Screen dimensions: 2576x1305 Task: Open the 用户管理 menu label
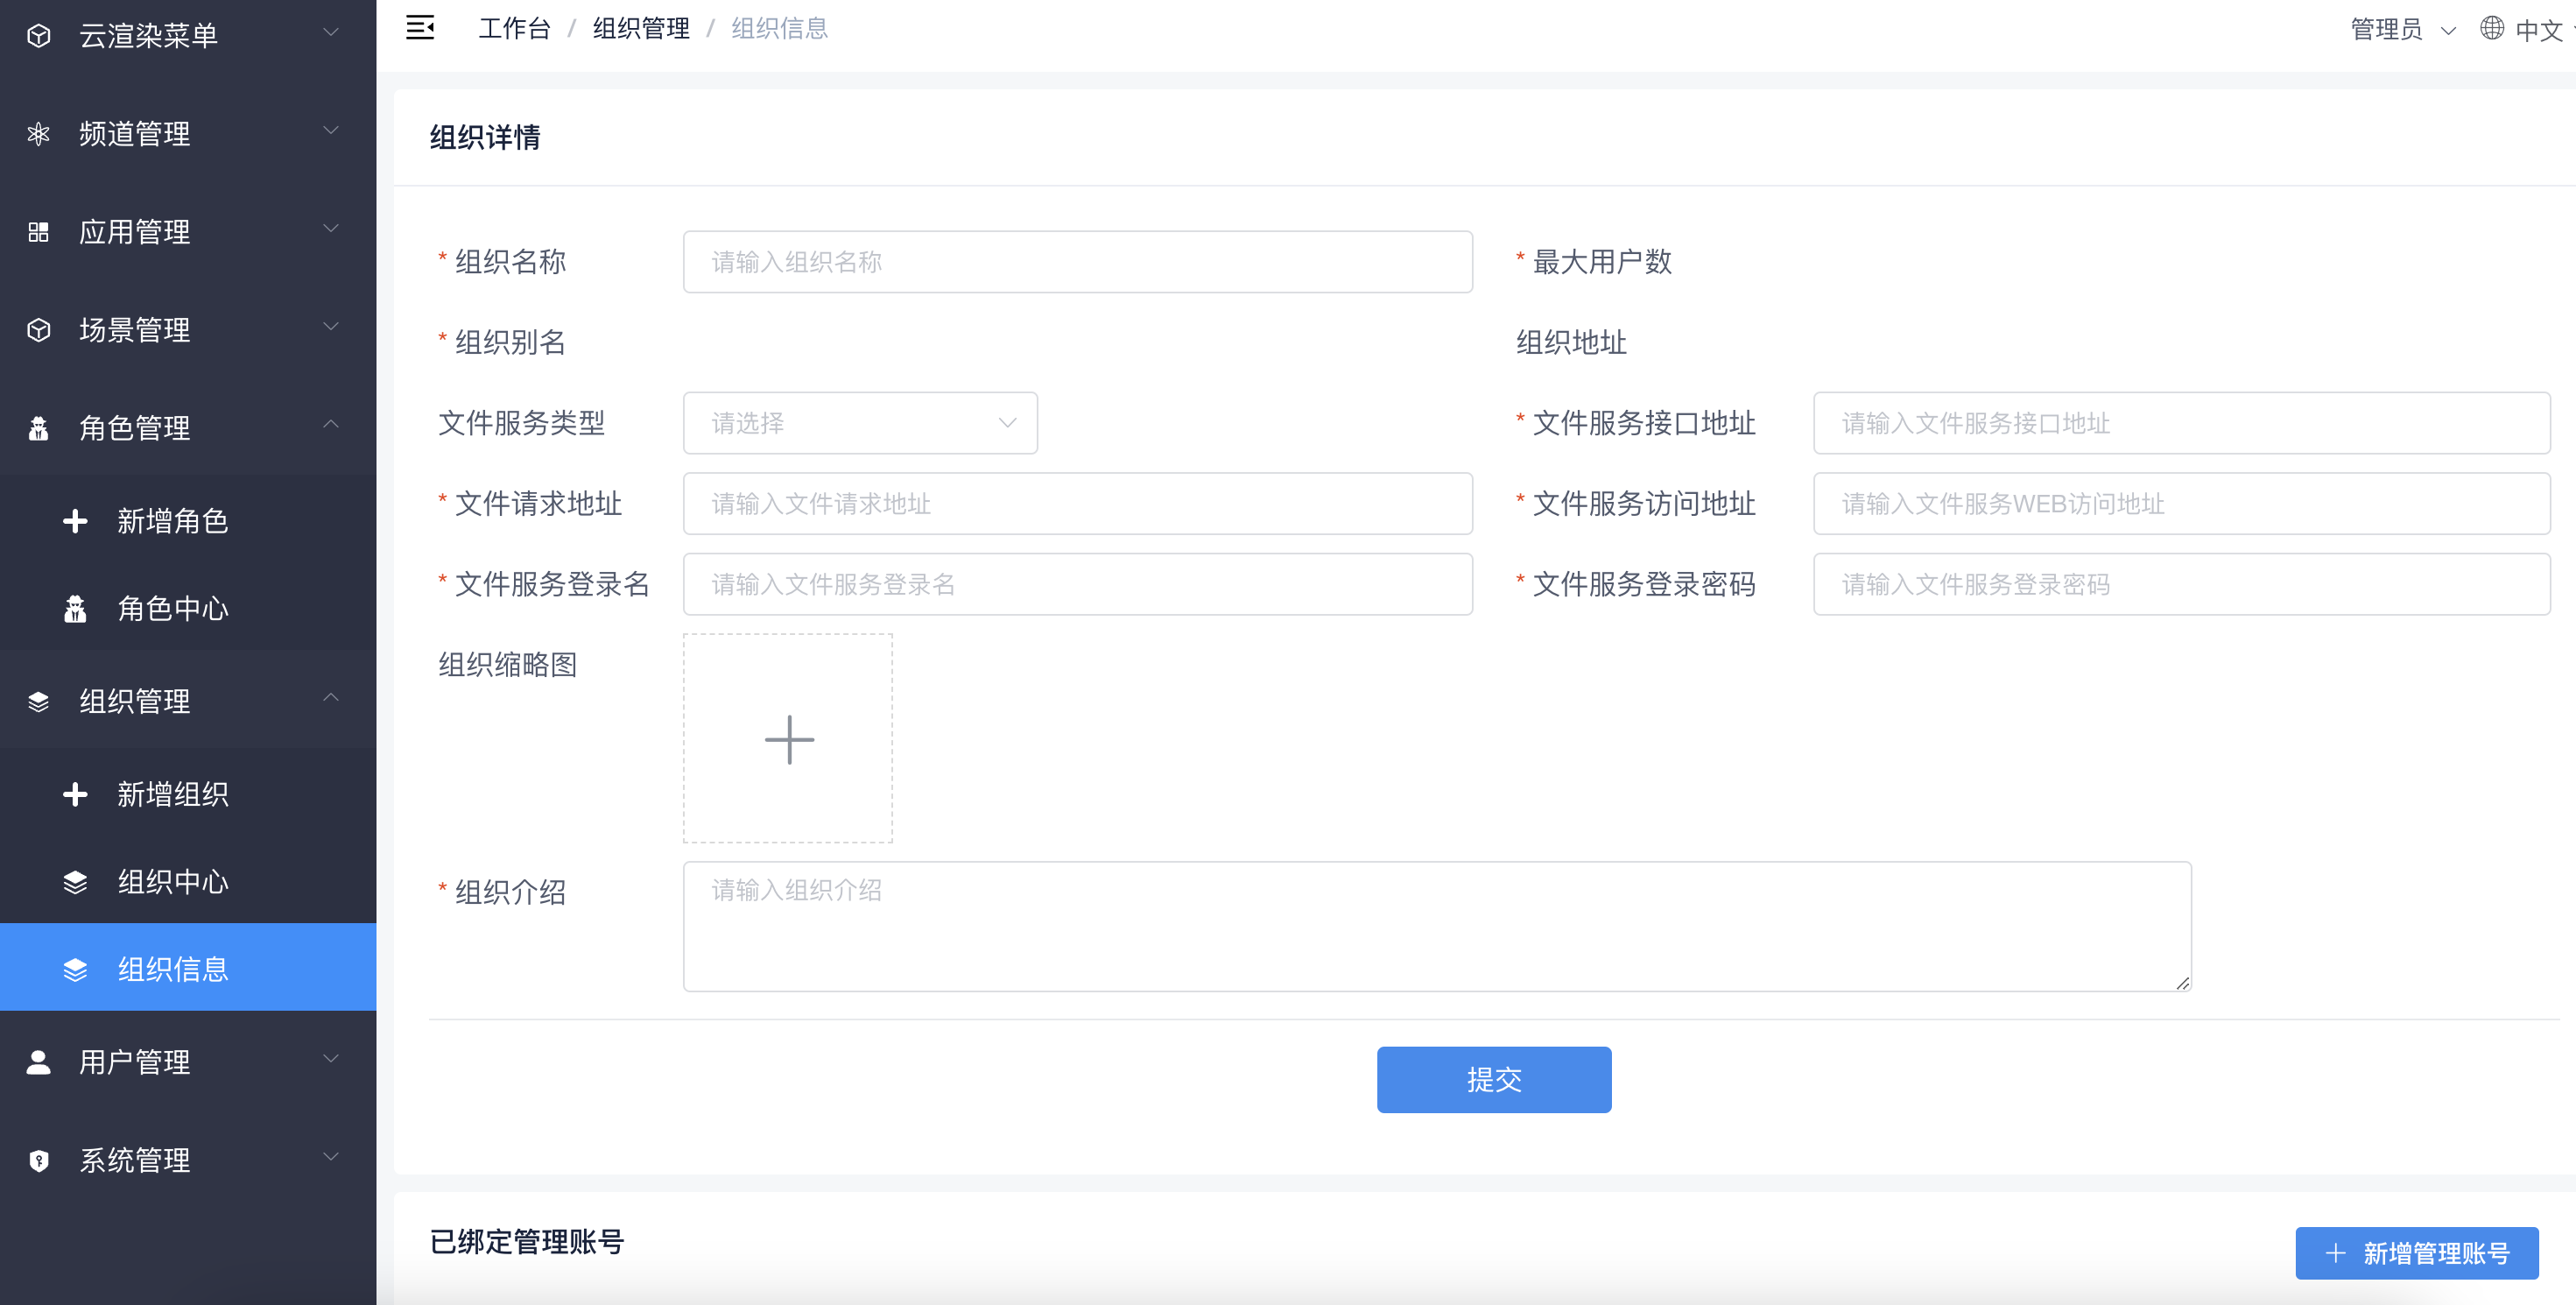(x=135, y=1062)
